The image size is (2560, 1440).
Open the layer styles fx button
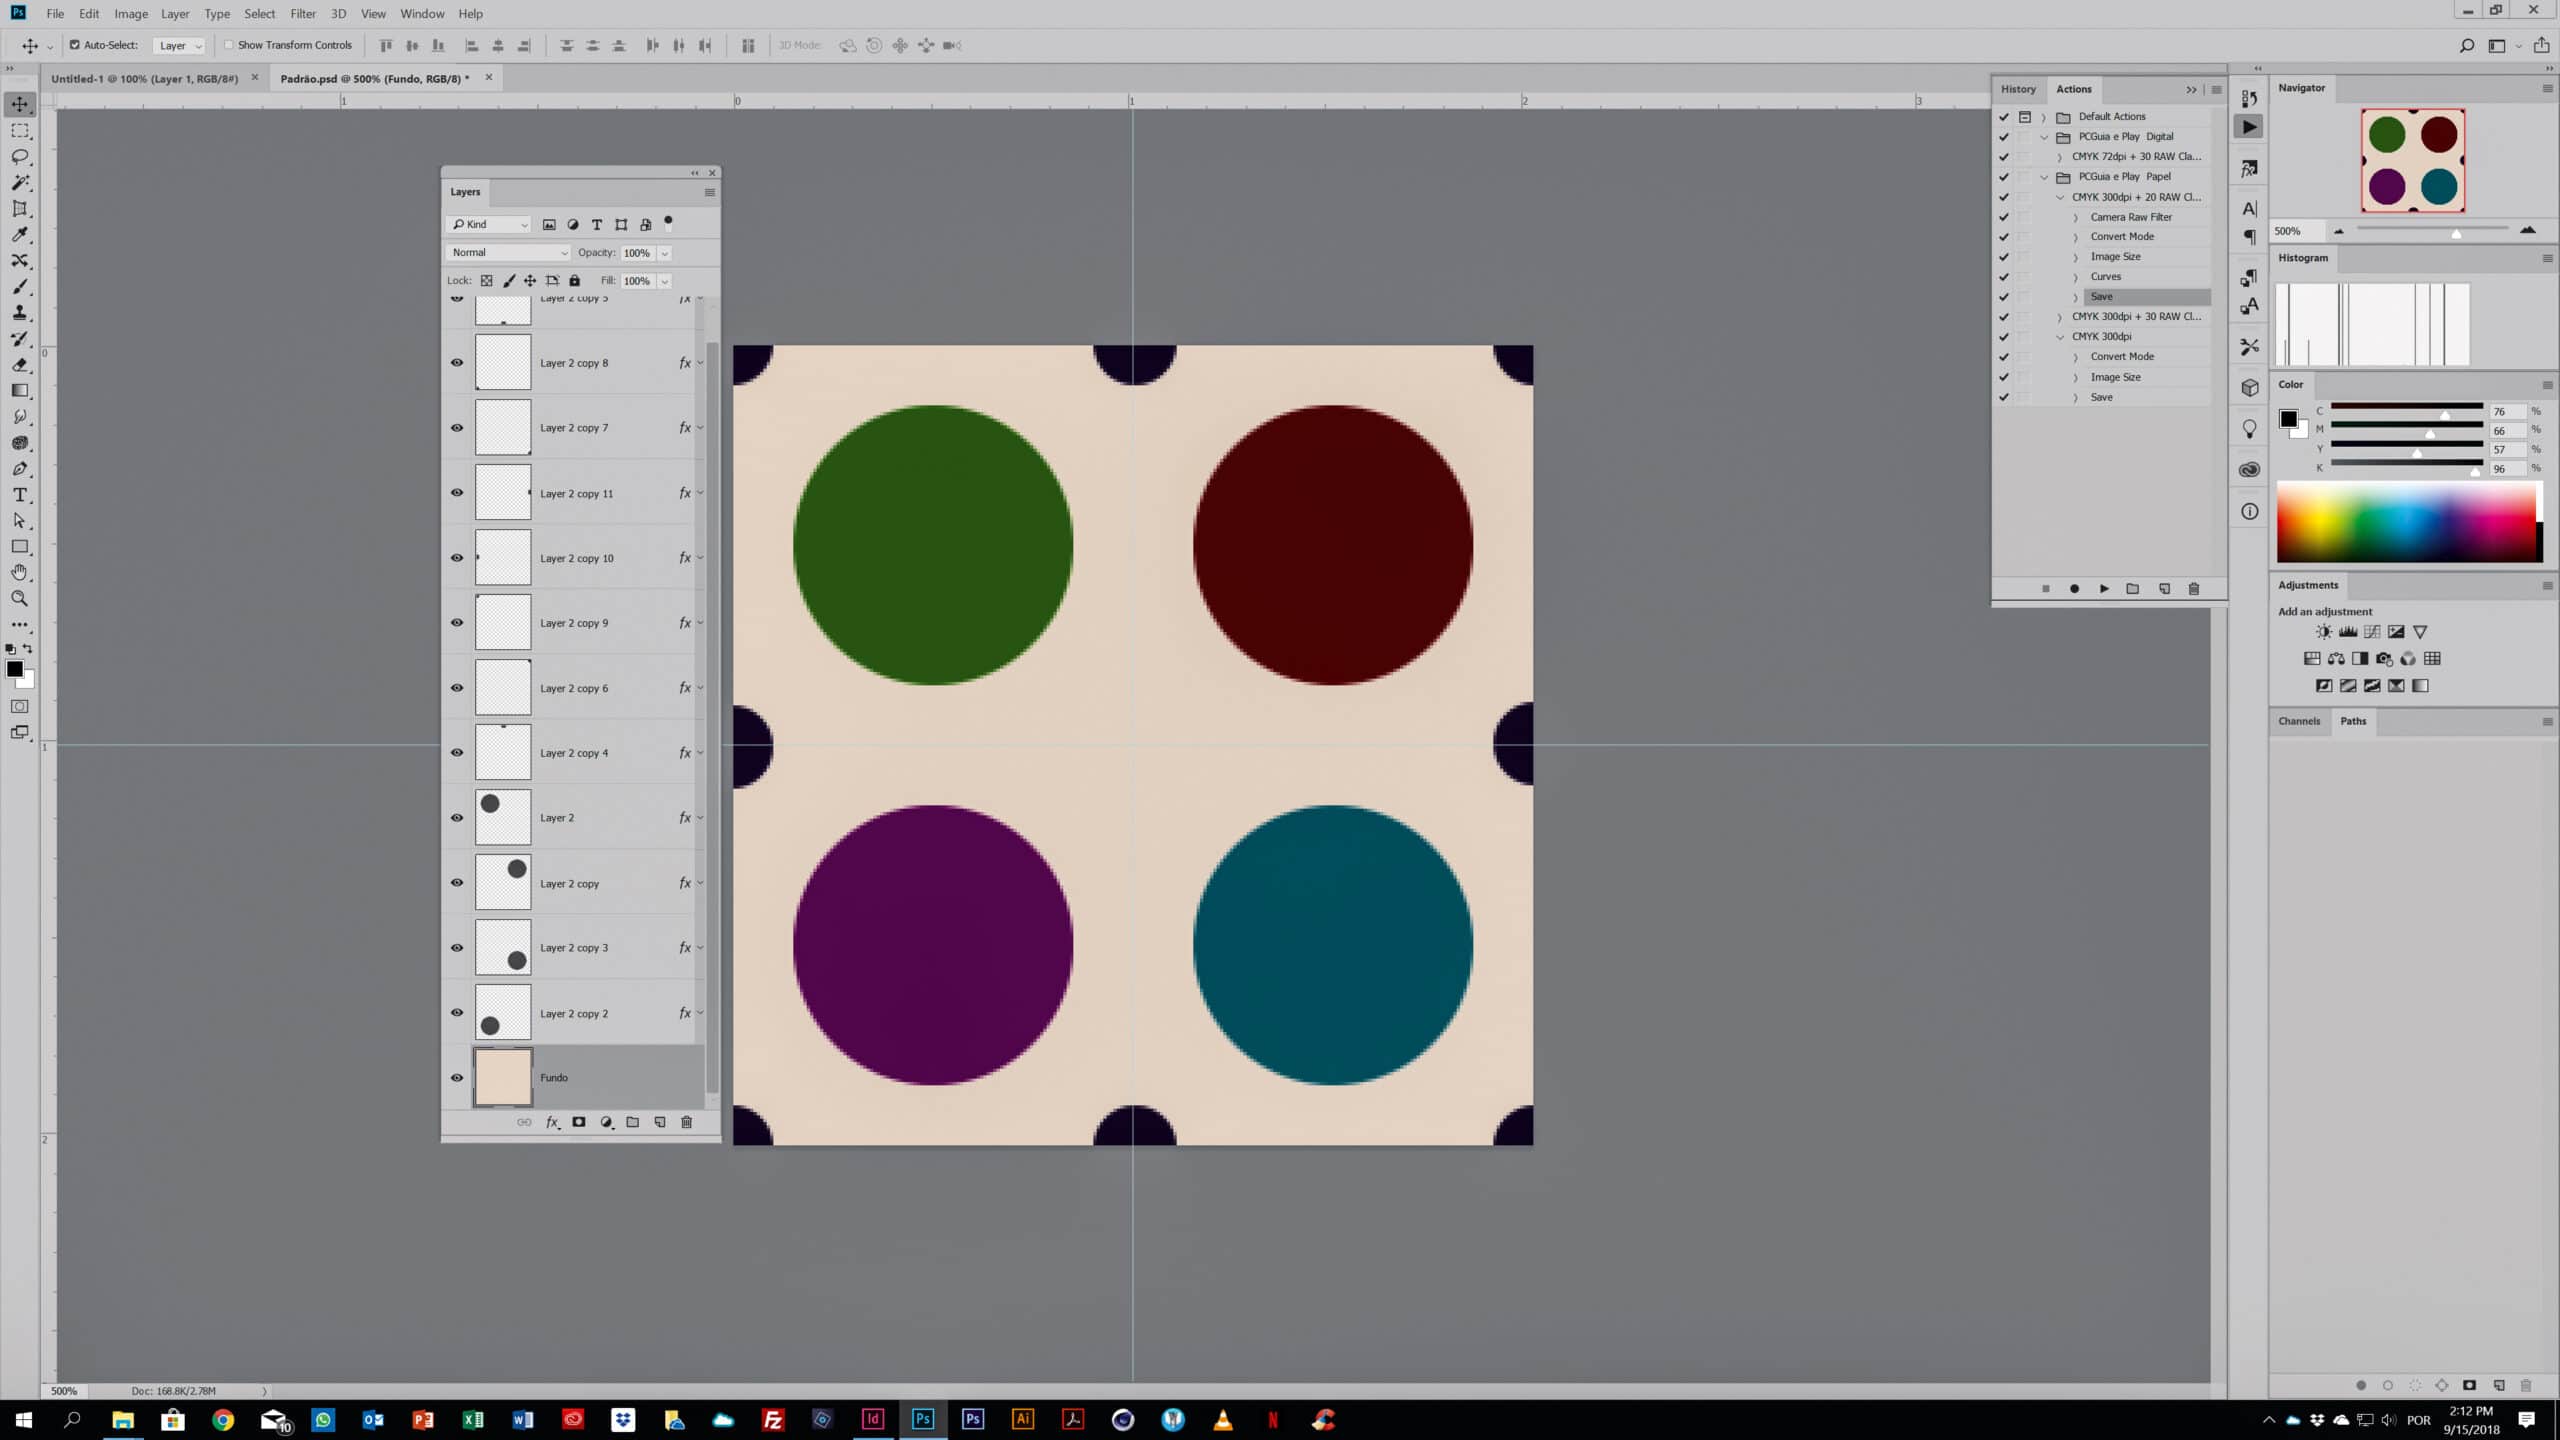[x=552, y=1122]
